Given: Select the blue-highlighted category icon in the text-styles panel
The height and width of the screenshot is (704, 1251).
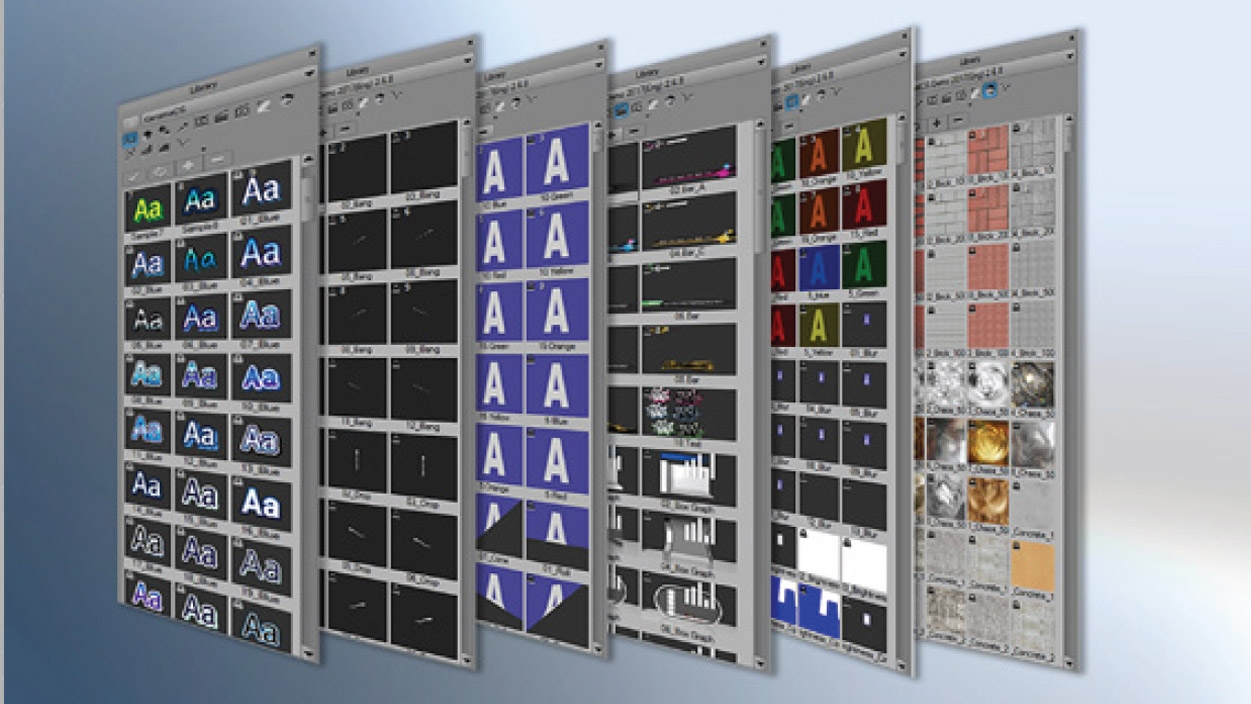Looking at the screenshot, I should (131, 141).
